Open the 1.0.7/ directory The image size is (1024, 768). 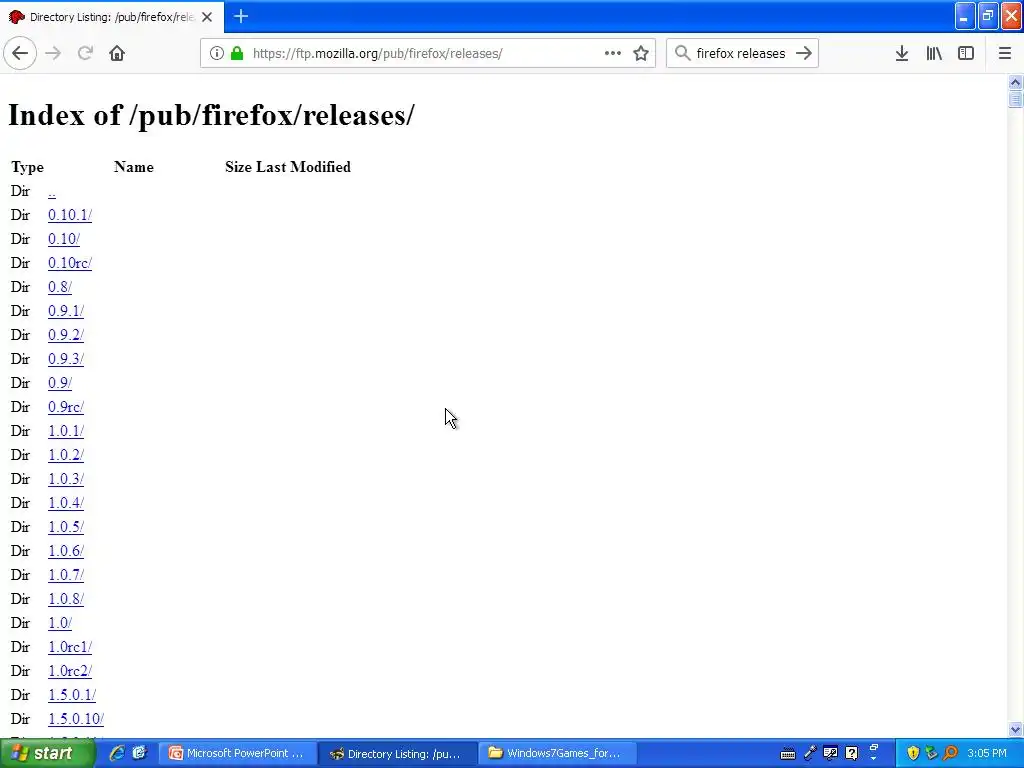click(x=66, y=575)
